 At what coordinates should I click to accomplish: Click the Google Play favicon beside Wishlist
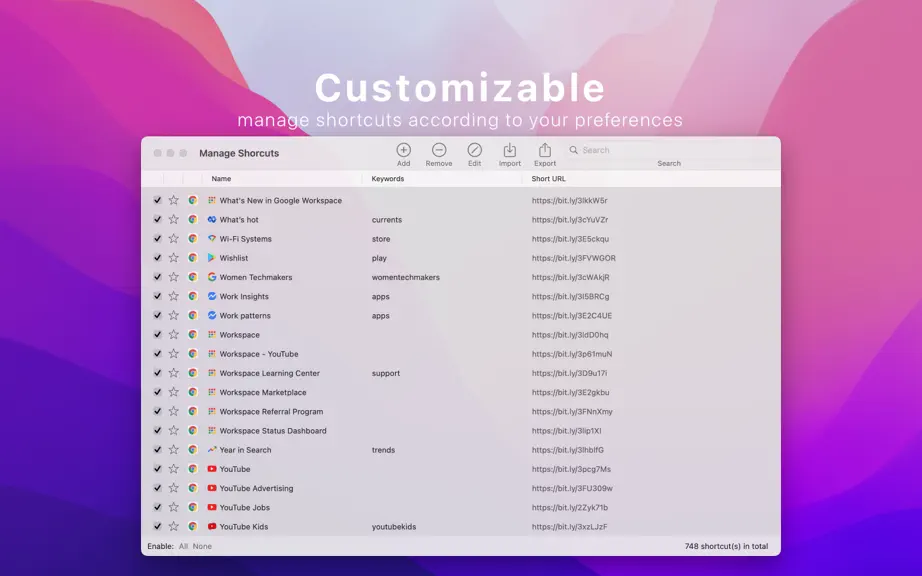[x=212, y=258]
